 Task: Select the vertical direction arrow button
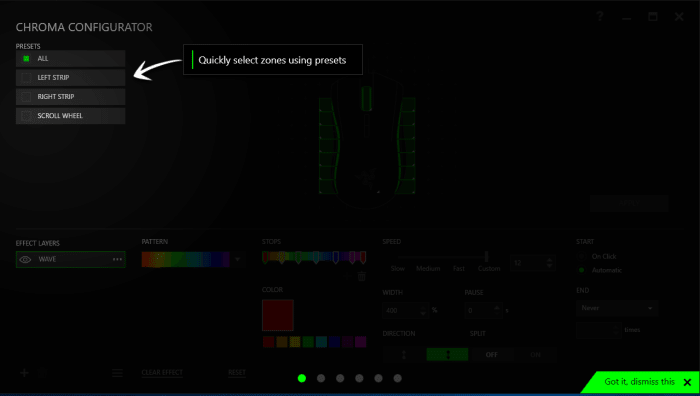coord(404,354)
